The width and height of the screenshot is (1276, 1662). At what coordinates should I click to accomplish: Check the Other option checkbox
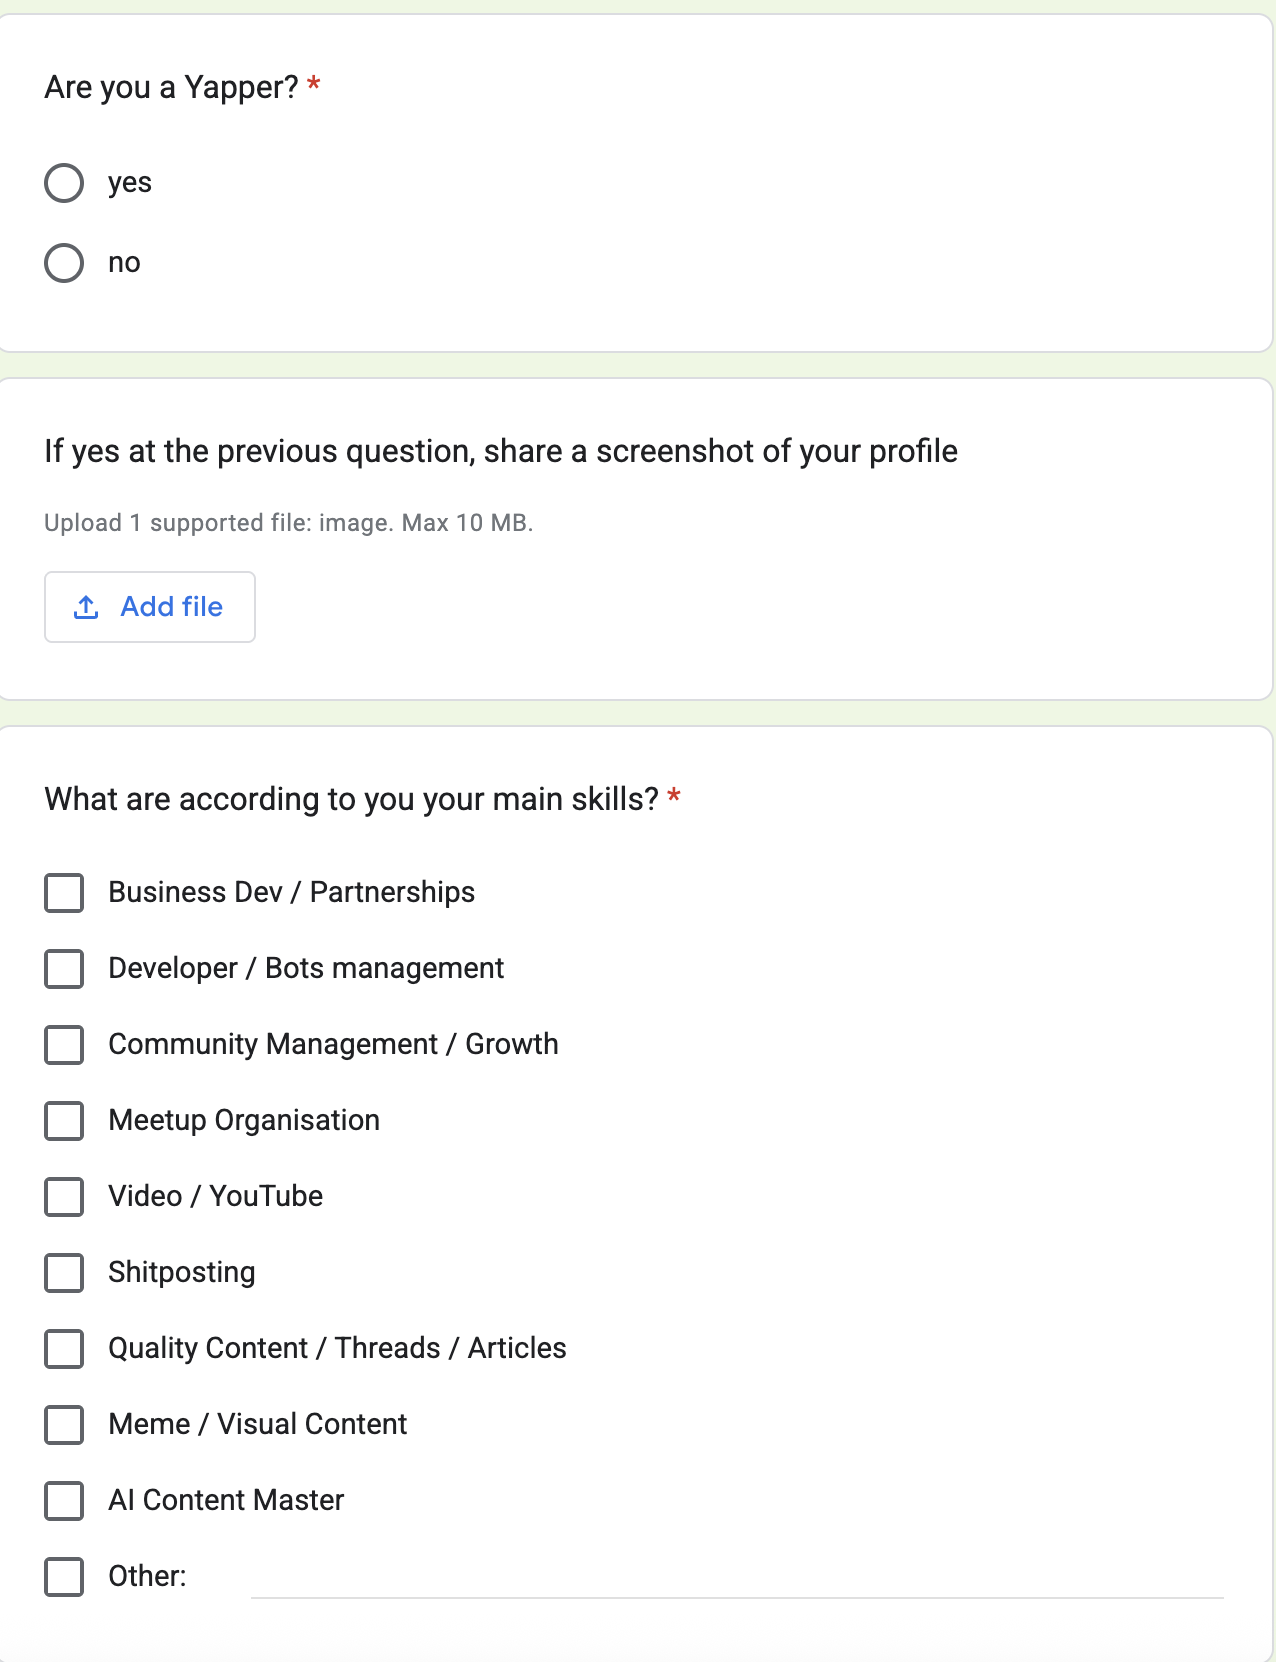click(x=64, y=1577)
